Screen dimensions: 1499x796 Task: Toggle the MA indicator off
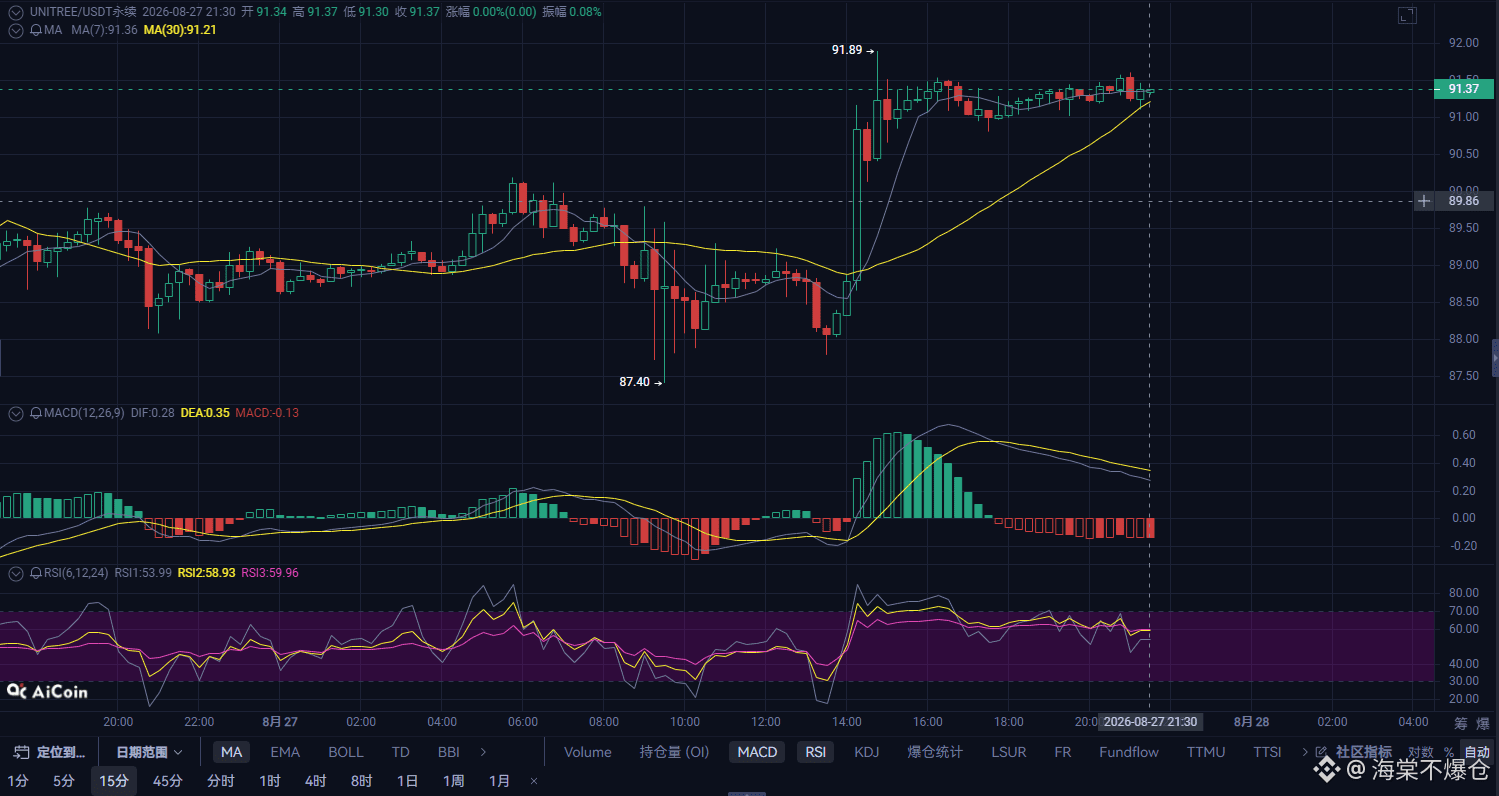click(x=231, y=752)
